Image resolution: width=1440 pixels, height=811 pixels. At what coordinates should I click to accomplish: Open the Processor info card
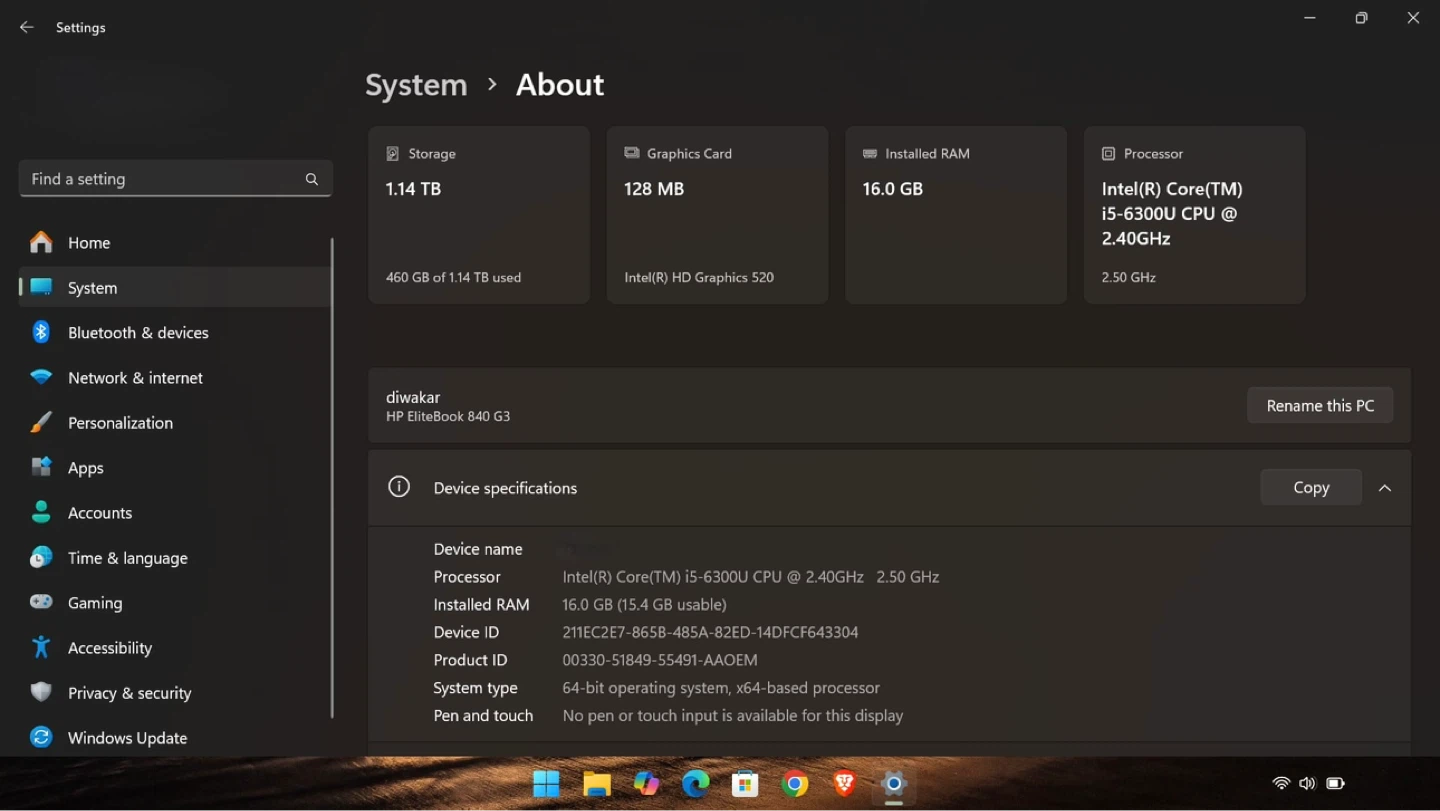point(1195,215)
